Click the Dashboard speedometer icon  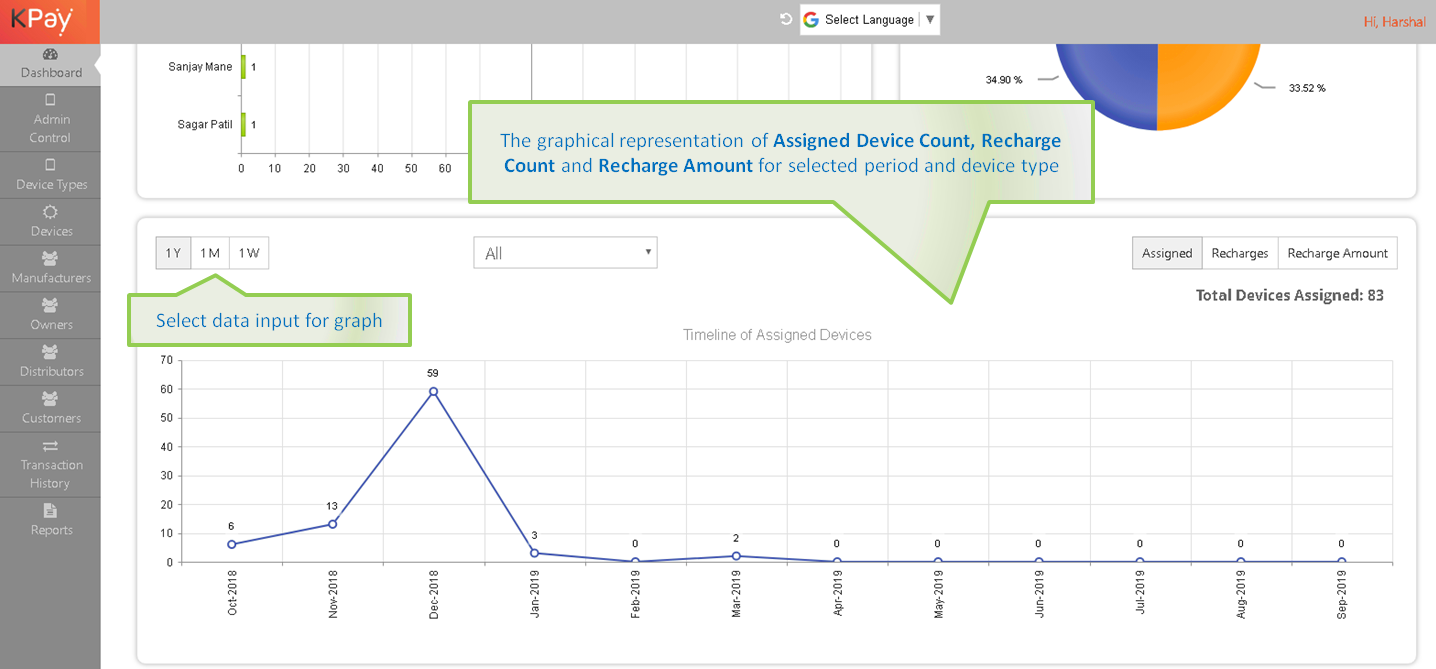click(x=50, y=54)
